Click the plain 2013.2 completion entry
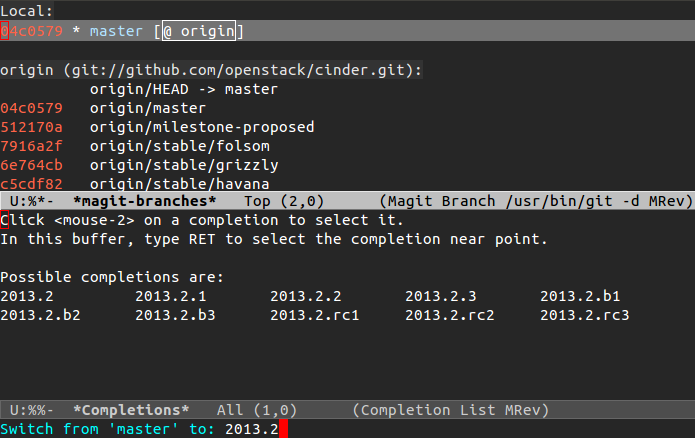Image resolution: width=695 pixels, height=438 pixels. point(27,296)
